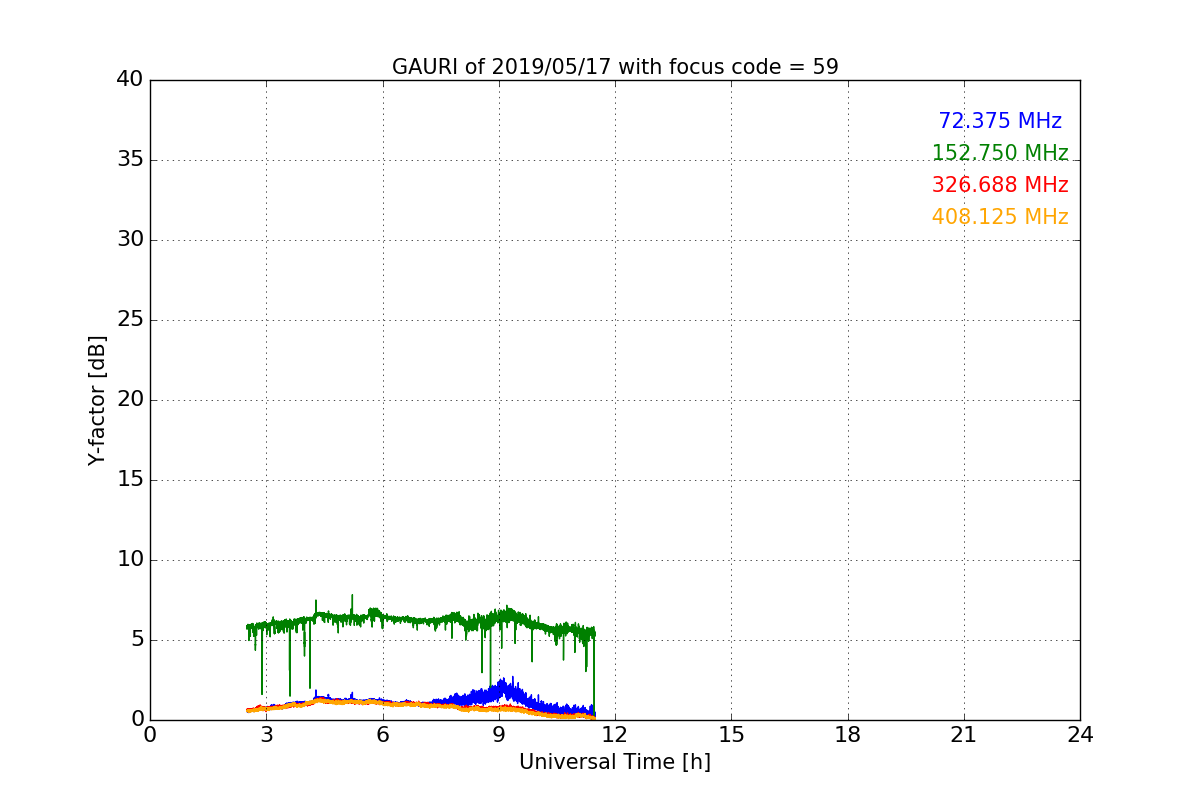Click the x-axis tick label 9

499,735
